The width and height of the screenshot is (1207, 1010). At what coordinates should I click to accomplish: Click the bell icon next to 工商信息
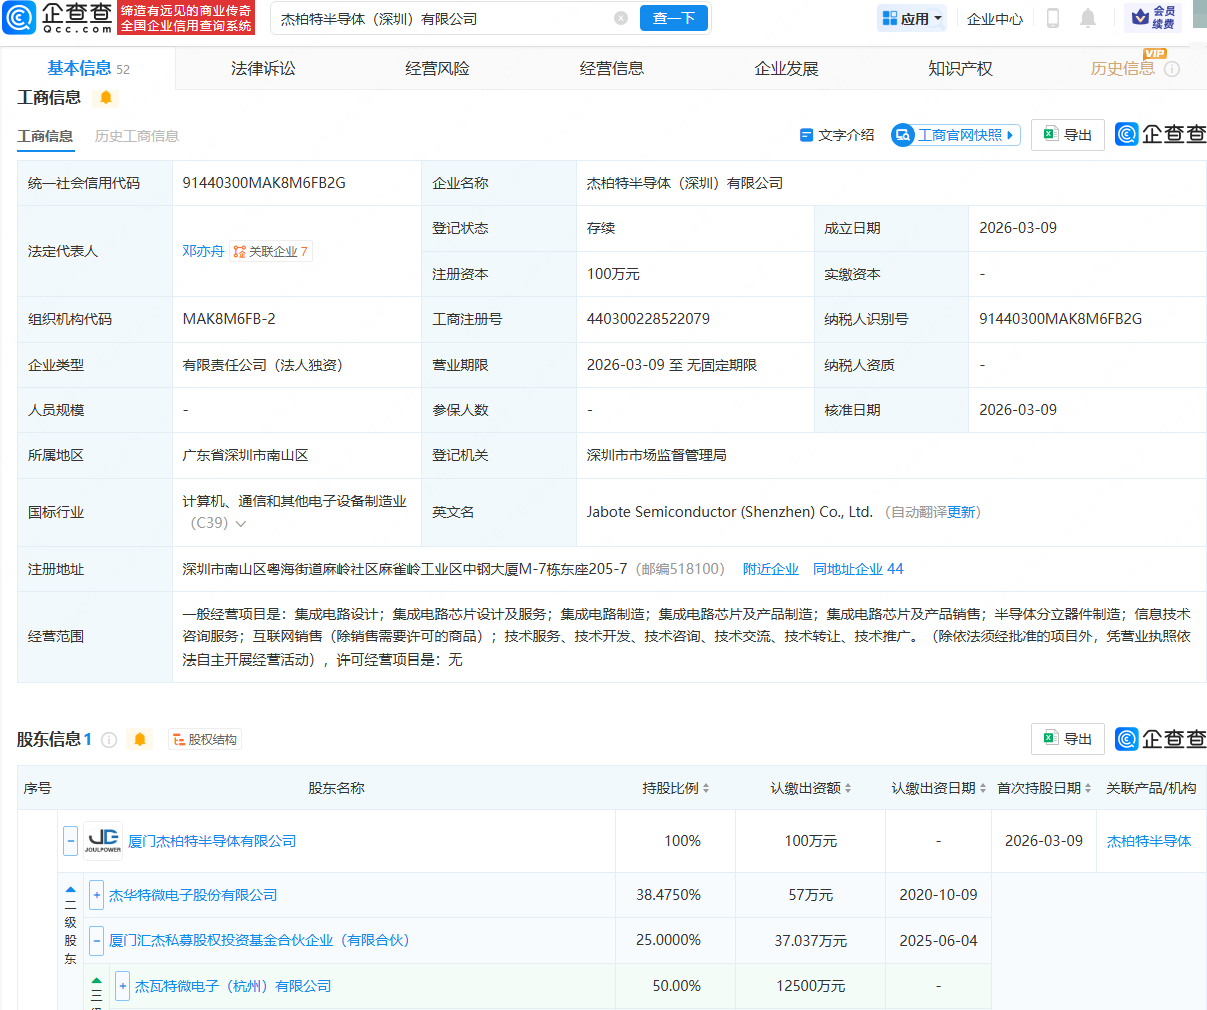106,98
